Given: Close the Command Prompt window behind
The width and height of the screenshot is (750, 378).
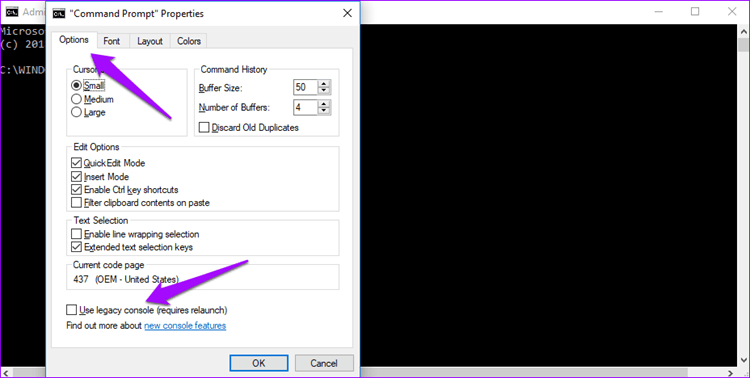Looking at the screenshot, I should 732,11.
